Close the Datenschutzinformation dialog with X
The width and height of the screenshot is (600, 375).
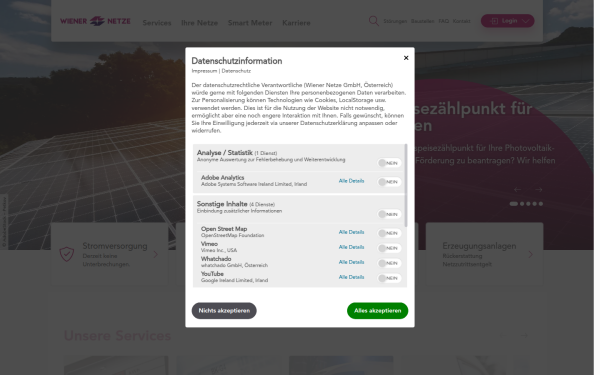[406, 58]
